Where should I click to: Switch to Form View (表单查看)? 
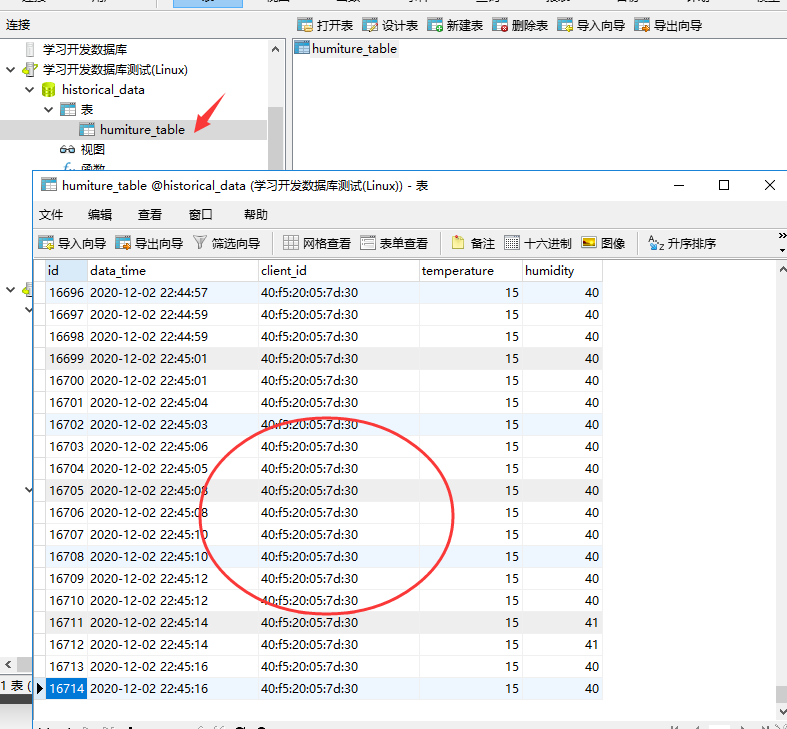pyautogui.click(x=394, y=243)
